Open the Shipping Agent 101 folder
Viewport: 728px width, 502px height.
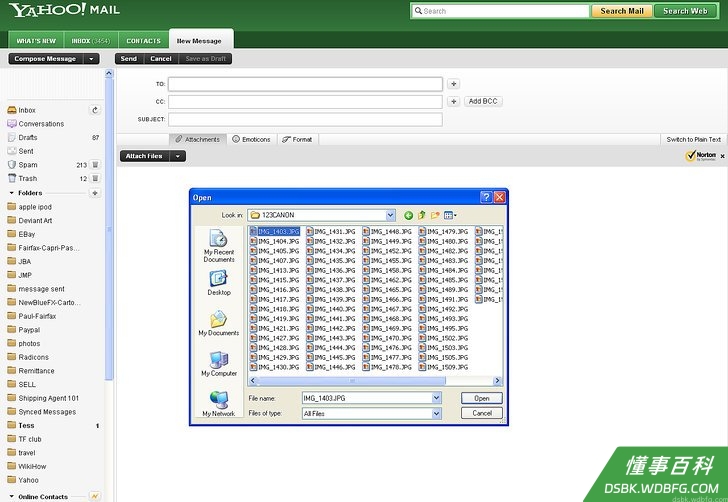pos(43,398)
